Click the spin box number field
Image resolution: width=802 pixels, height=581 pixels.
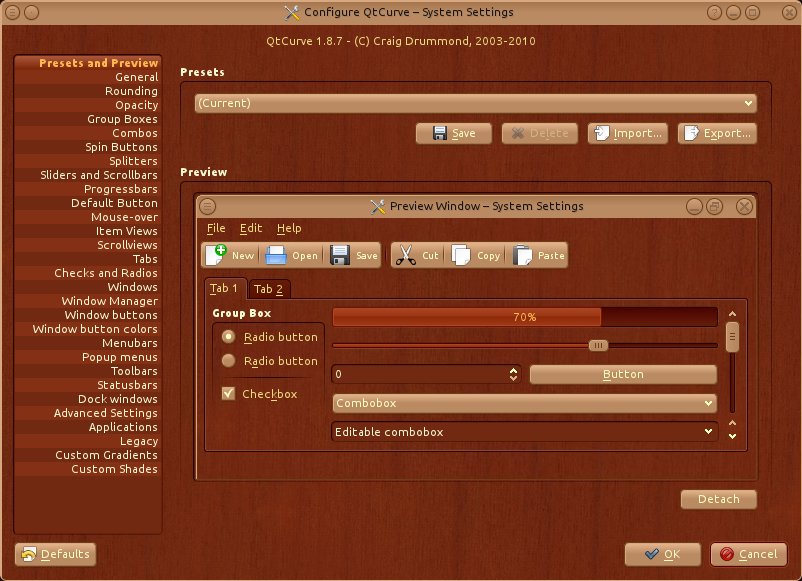[x=419, y=374]
